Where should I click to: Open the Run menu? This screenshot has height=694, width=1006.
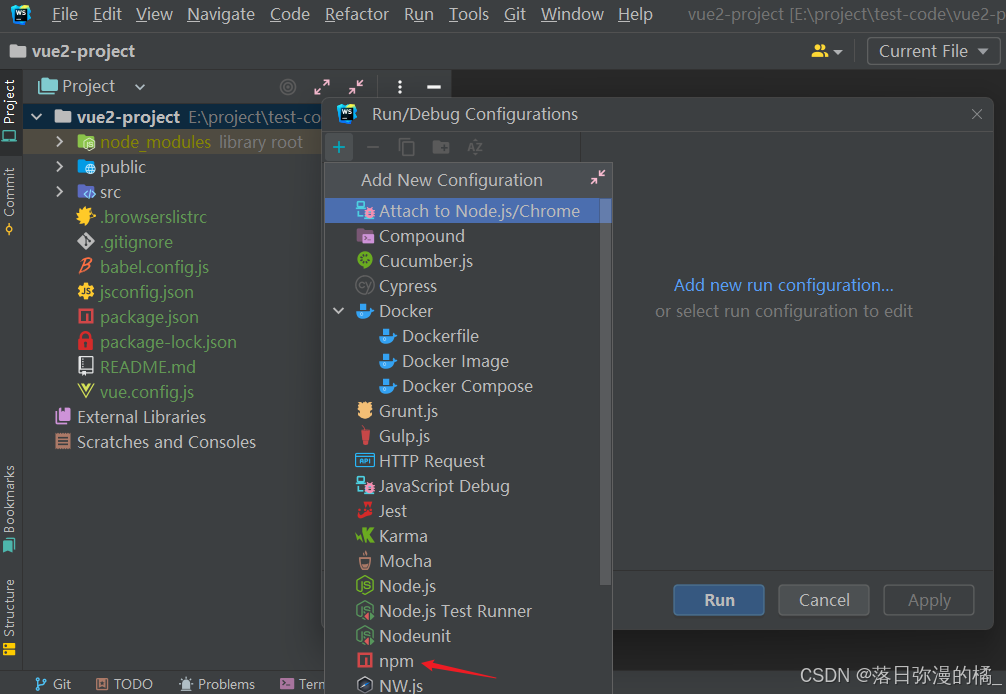pyautogui.click(x=419, y=14)
